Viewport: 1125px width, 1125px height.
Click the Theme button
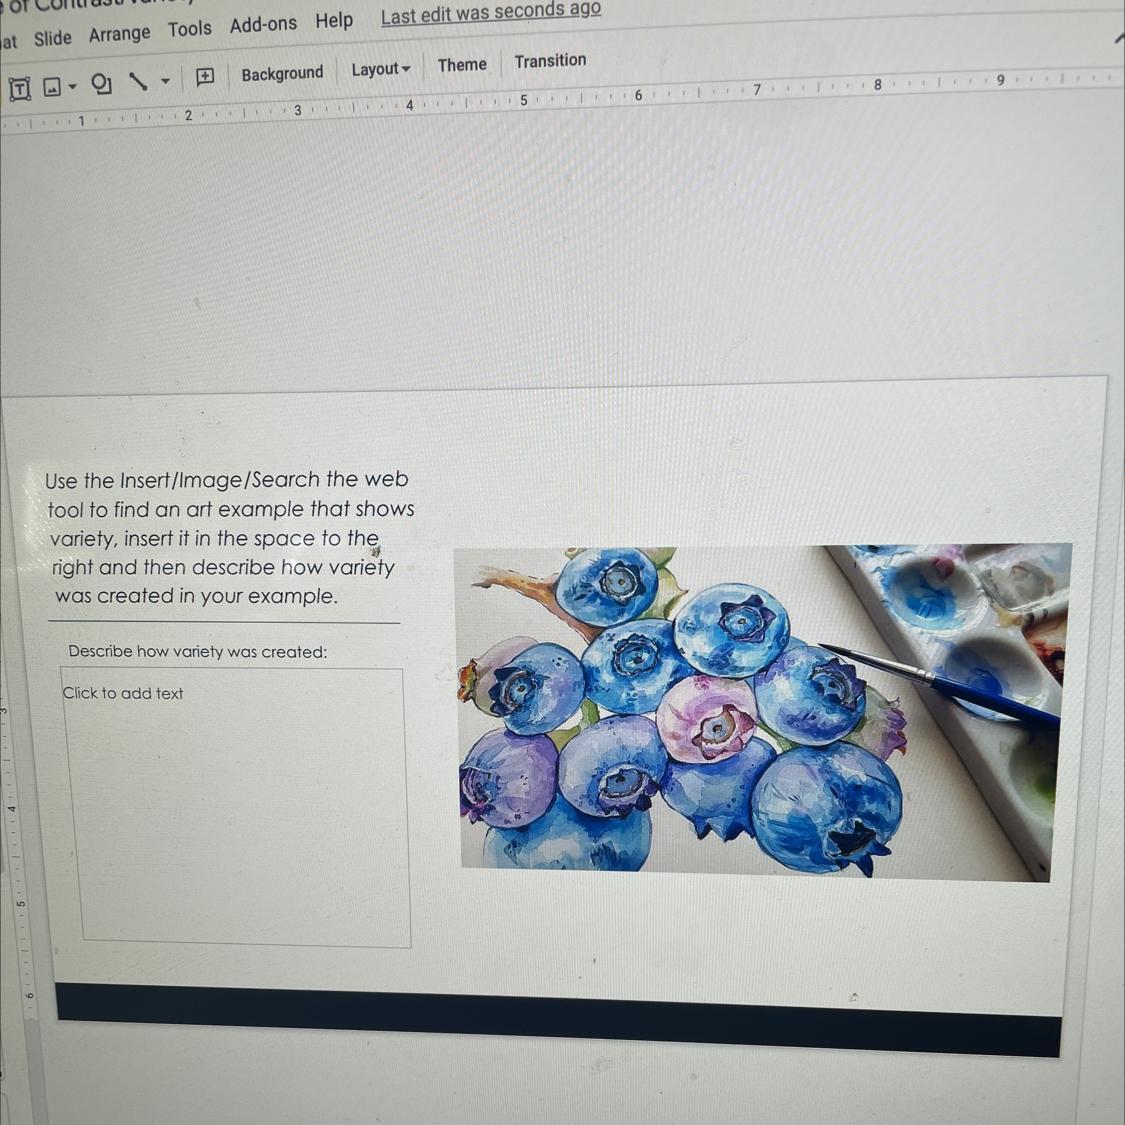pyautogui.click(x=462, y=65)
